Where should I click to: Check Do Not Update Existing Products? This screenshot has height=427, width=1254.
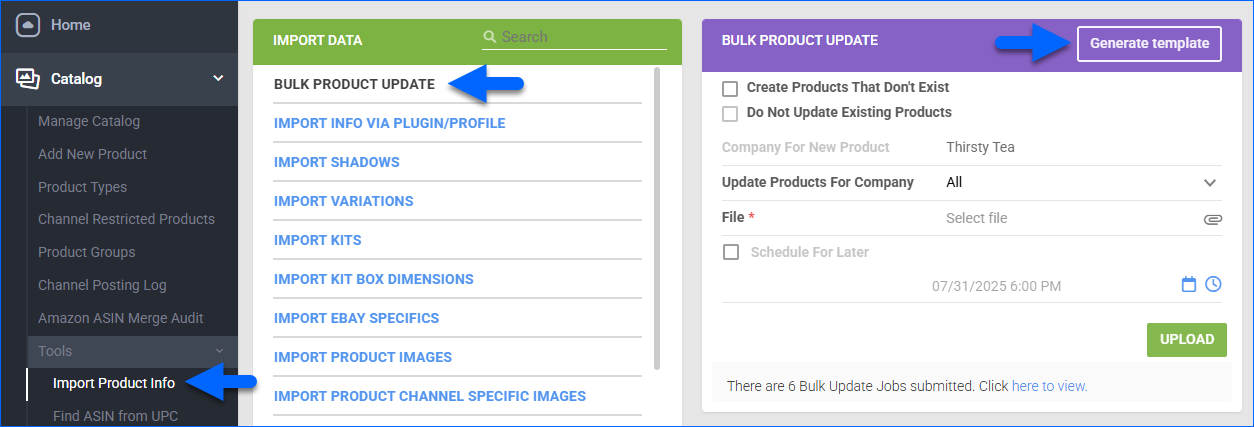pyautogui.click(x=730, y=113)
